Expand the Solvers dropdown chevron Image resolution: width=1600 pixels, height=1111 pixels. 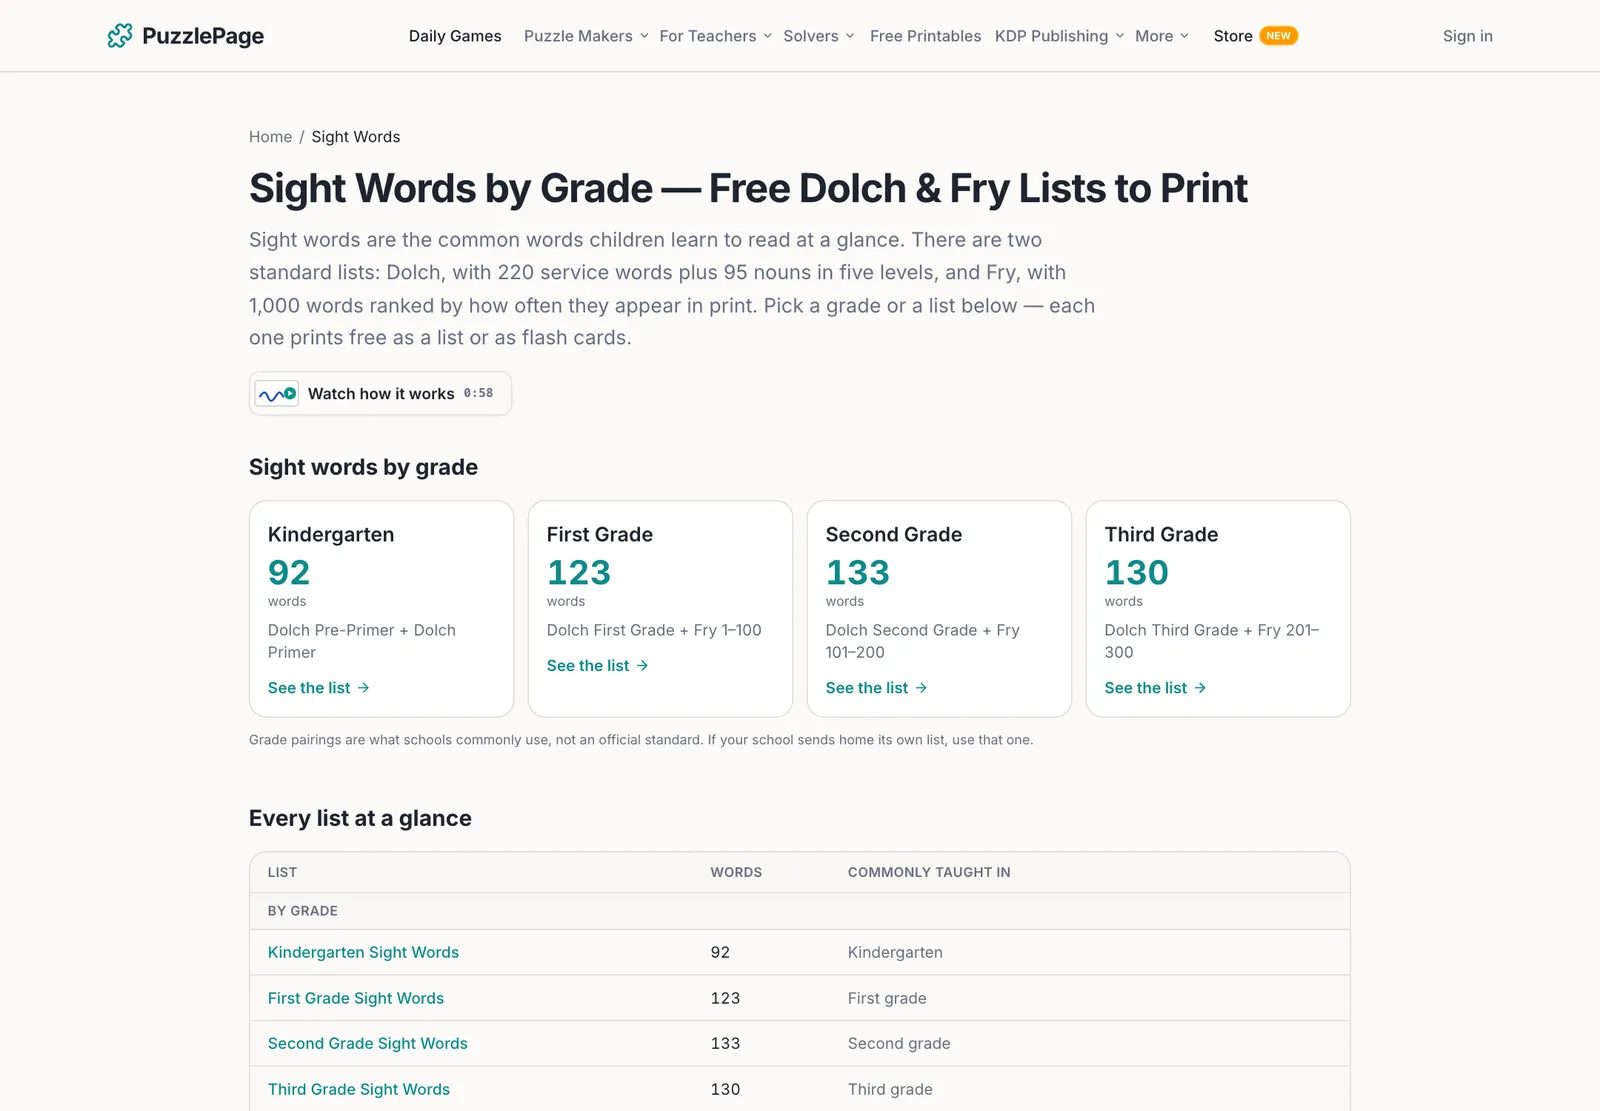tap(850, 36)
